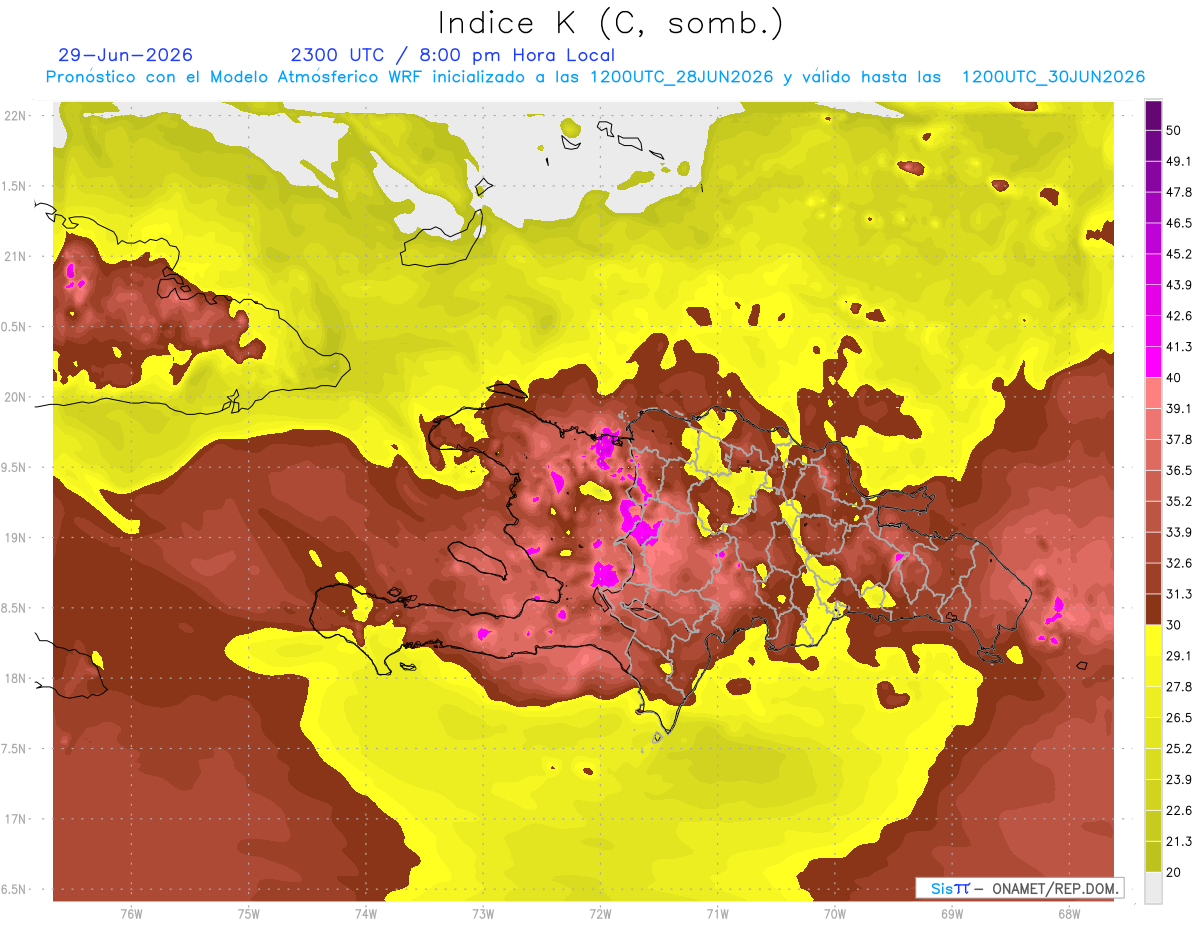Click the '70W' longitude label

(834, 914)
